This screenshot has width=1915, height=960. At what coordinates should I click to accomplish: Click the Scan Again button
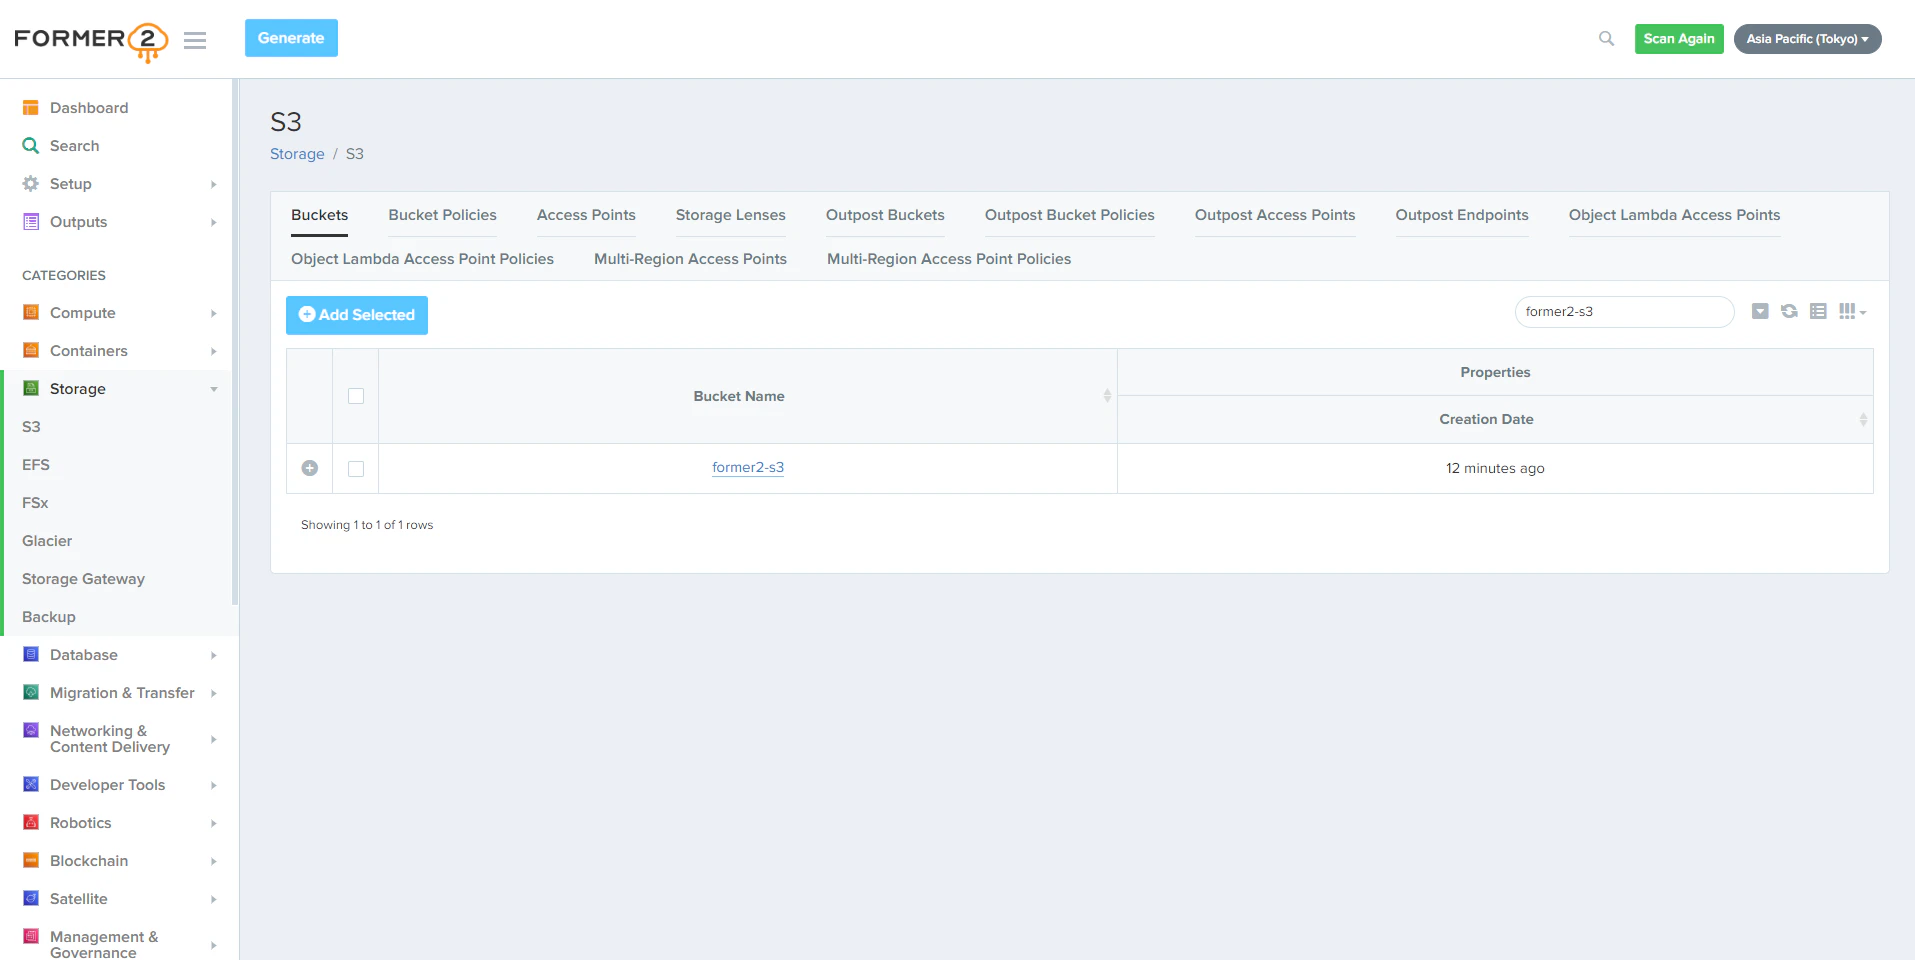(1679, 39)
